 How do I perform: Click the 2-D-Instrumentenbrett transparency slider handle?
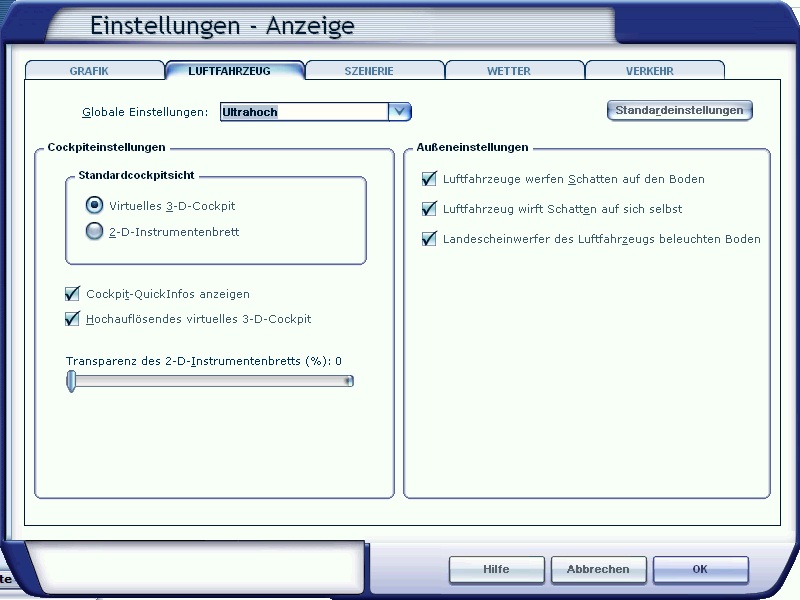tap(69, 381)
